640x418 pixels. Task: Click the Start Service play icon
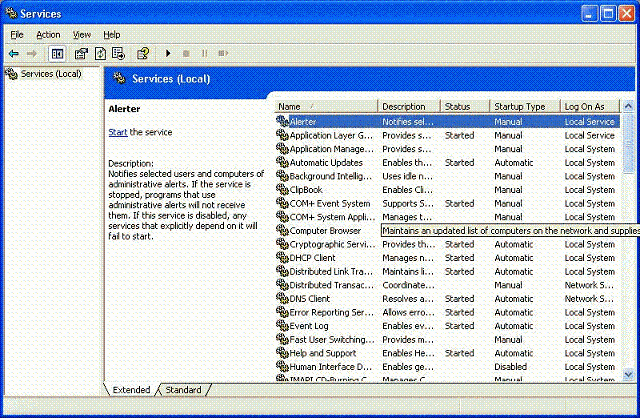click(x=168, y=53)
